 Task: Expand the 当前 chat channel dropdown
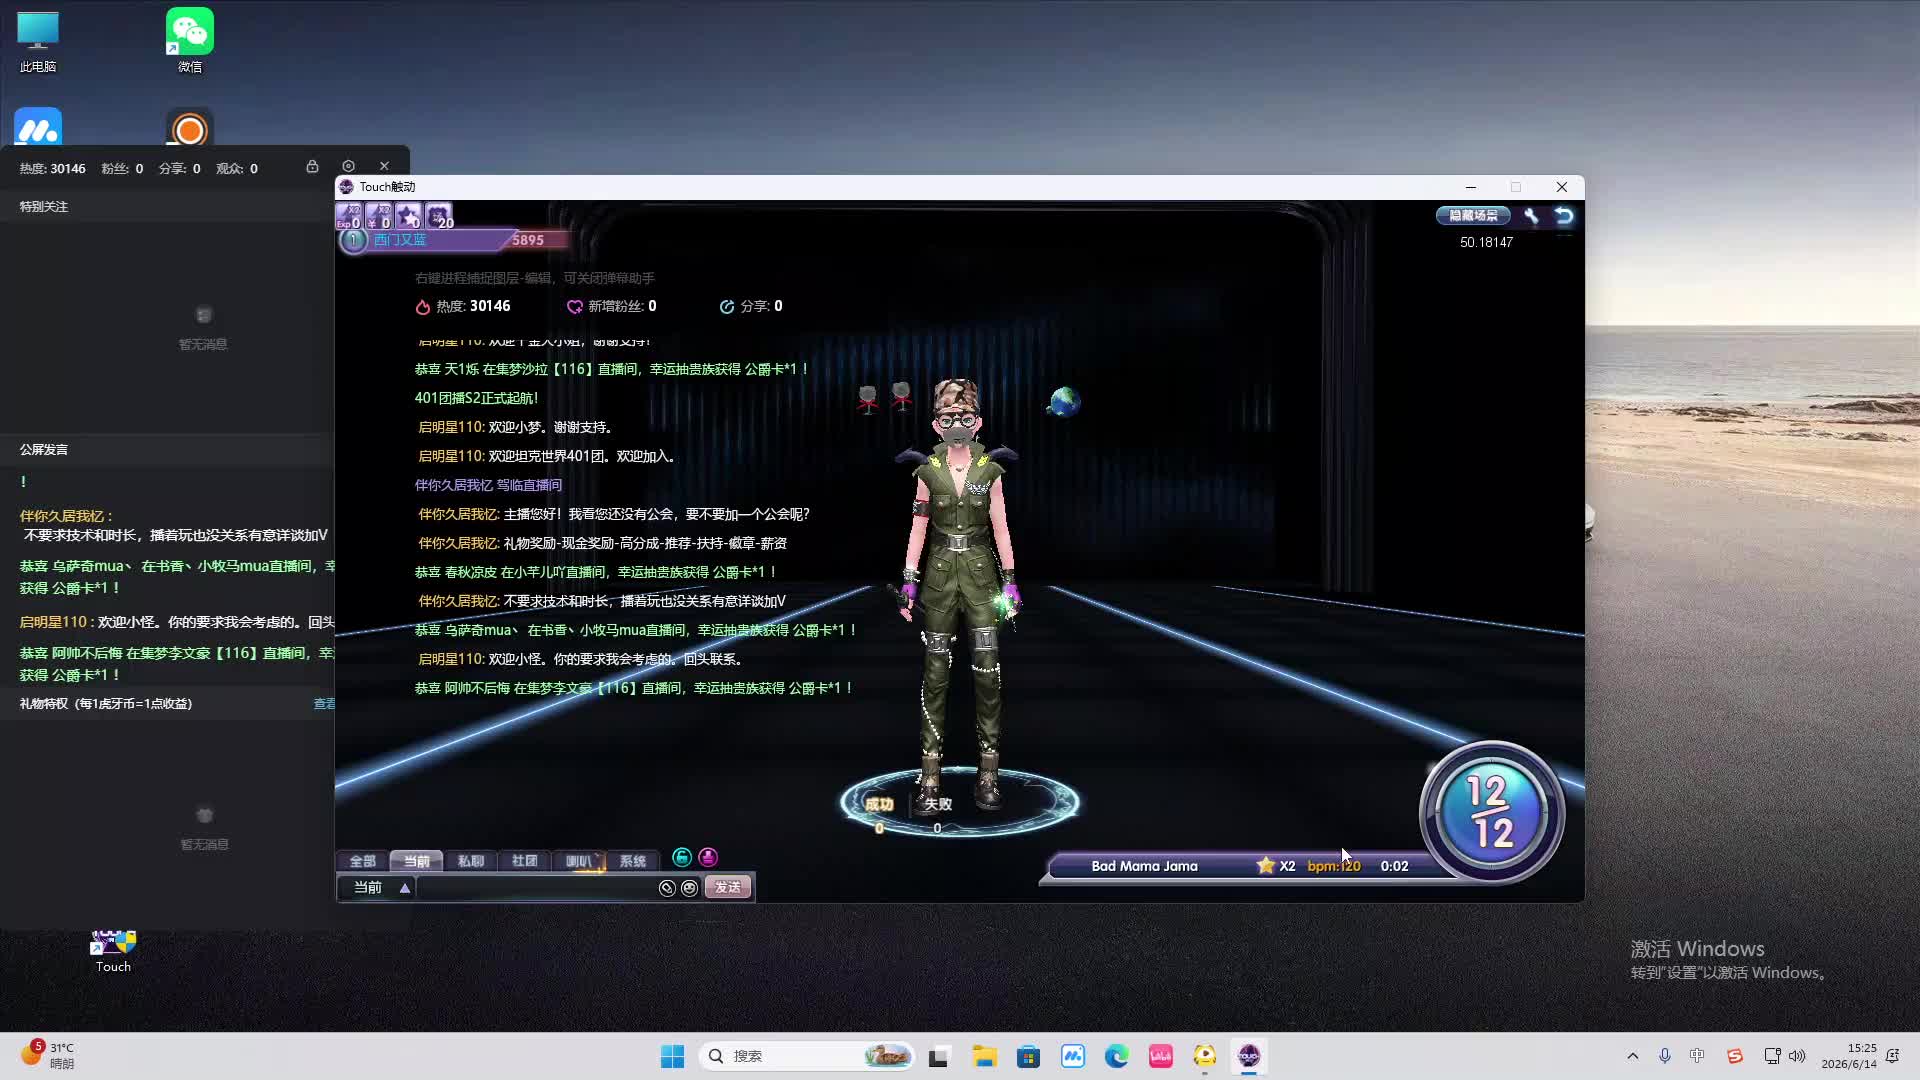(376, 887)
